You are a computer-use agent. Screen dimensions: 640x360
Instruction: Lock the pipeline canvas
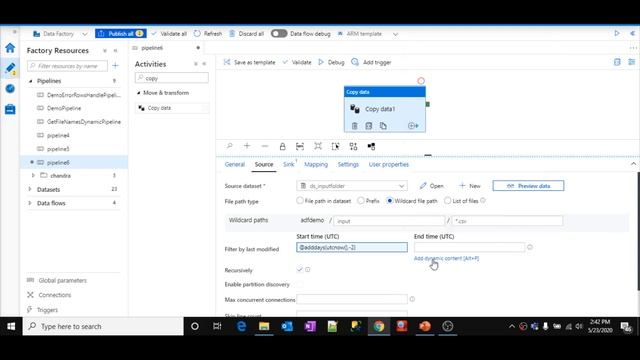click(282, 146)
